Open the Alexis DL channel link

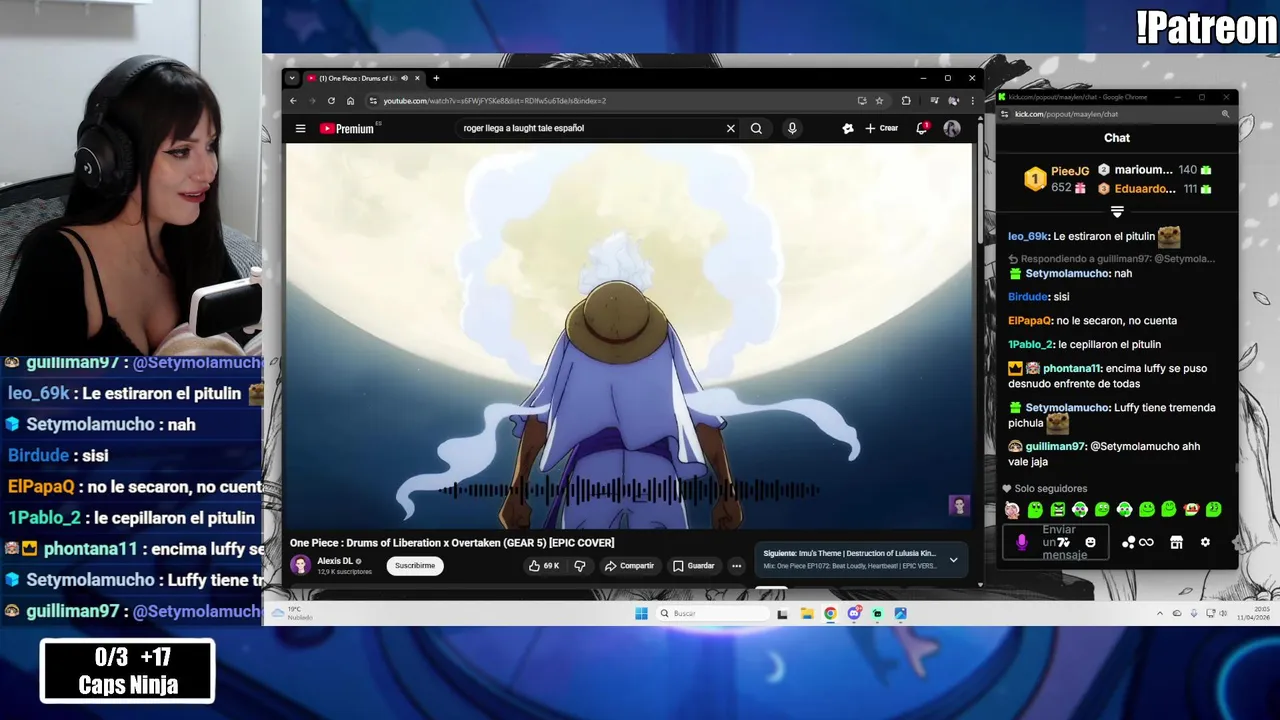click(x=335, y=561)
